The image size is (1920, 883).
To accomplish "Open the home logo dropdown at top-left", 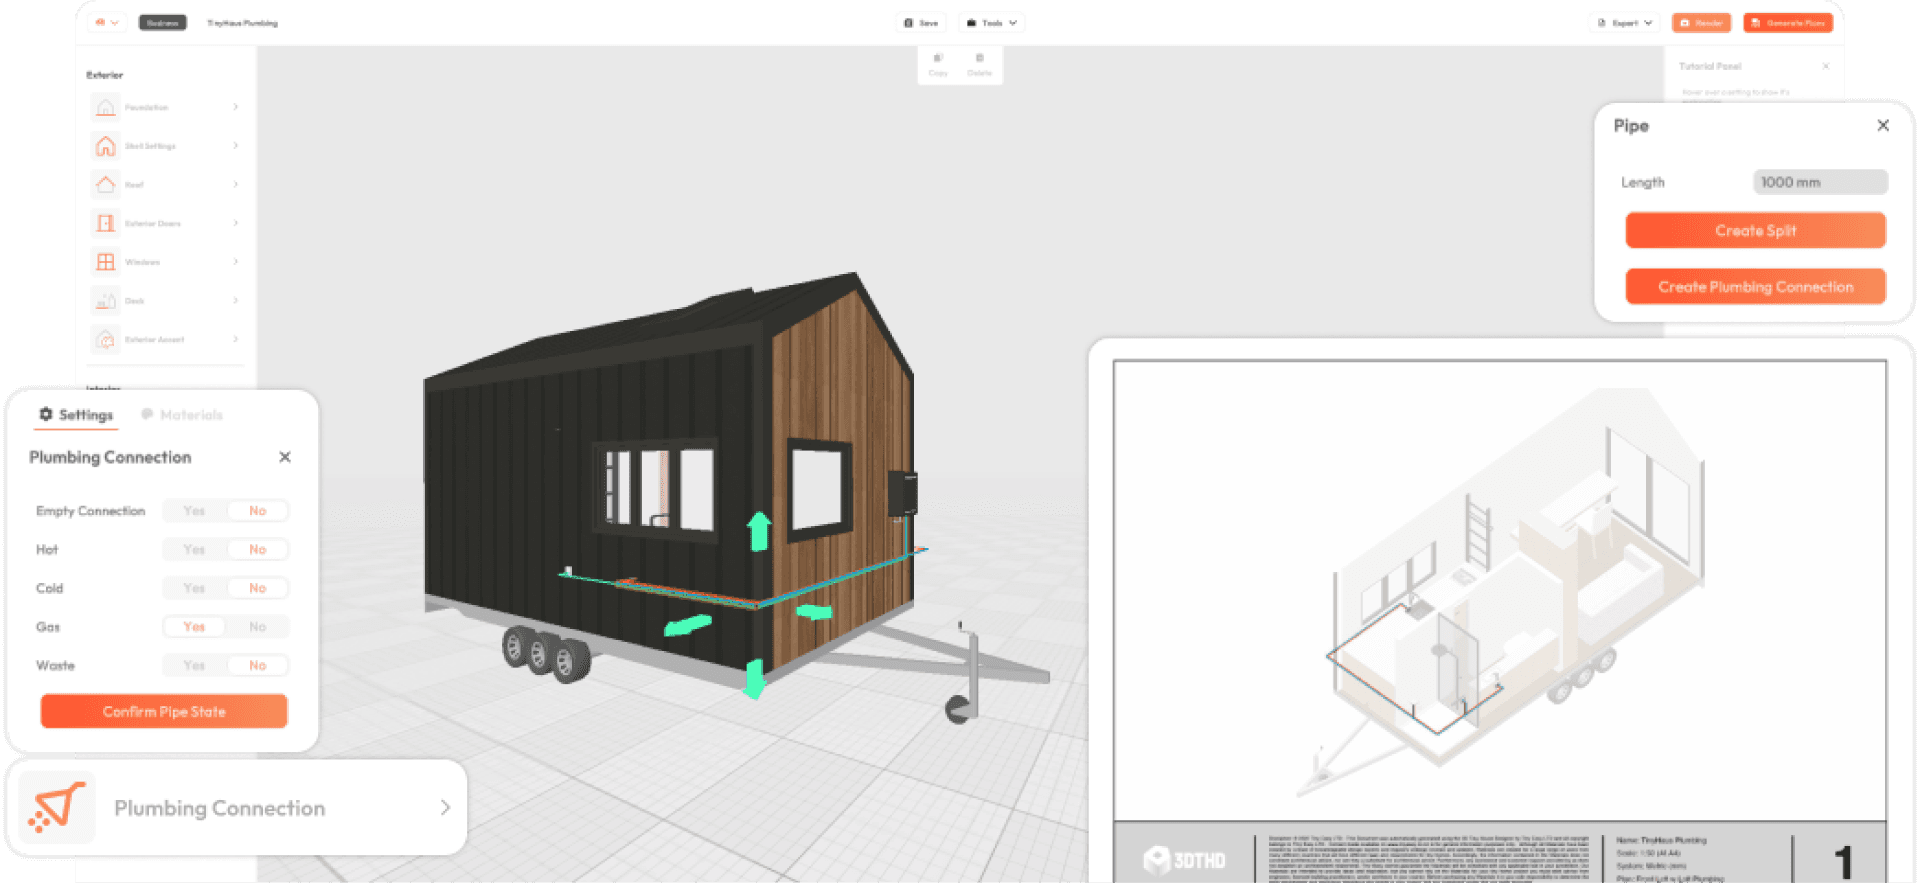I will pos(107,23).
